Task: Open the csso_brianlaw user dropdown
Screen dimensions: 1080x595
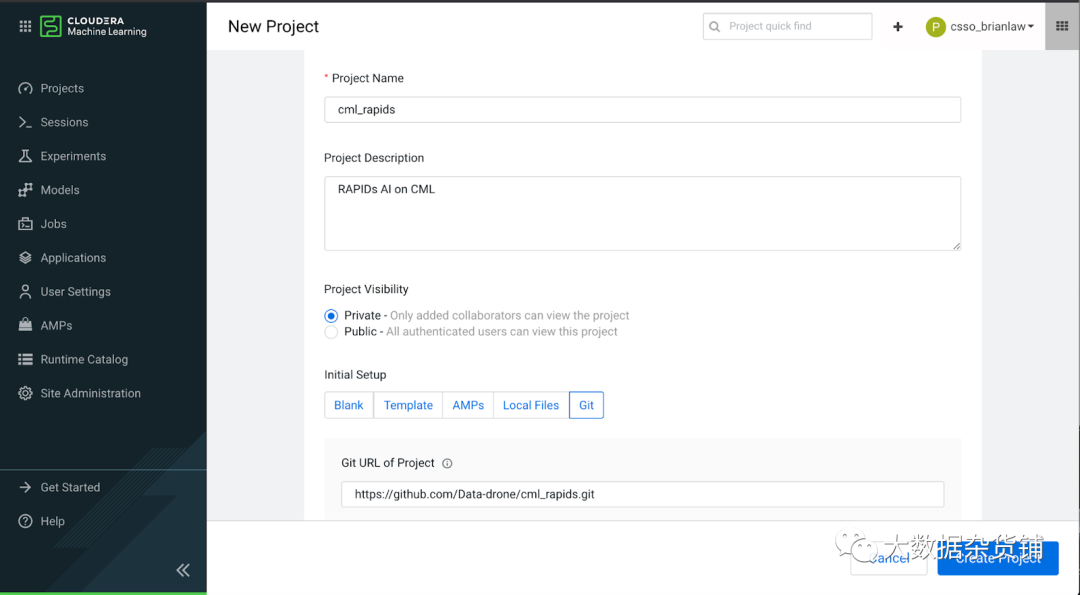Action: point(981,27)
